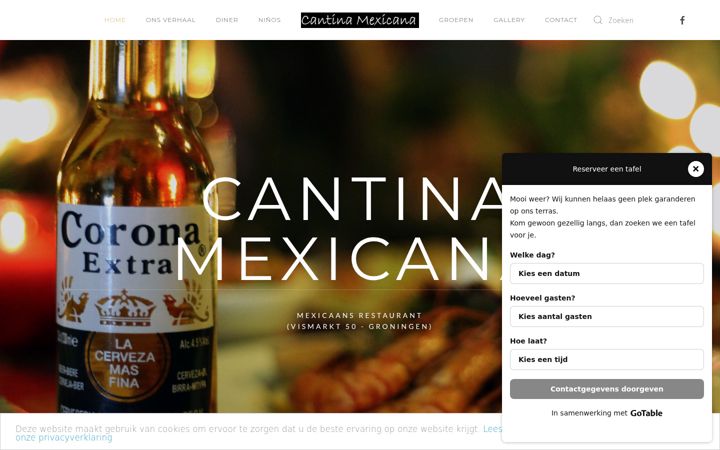Open the Facebook icon link

coord(682,20)
